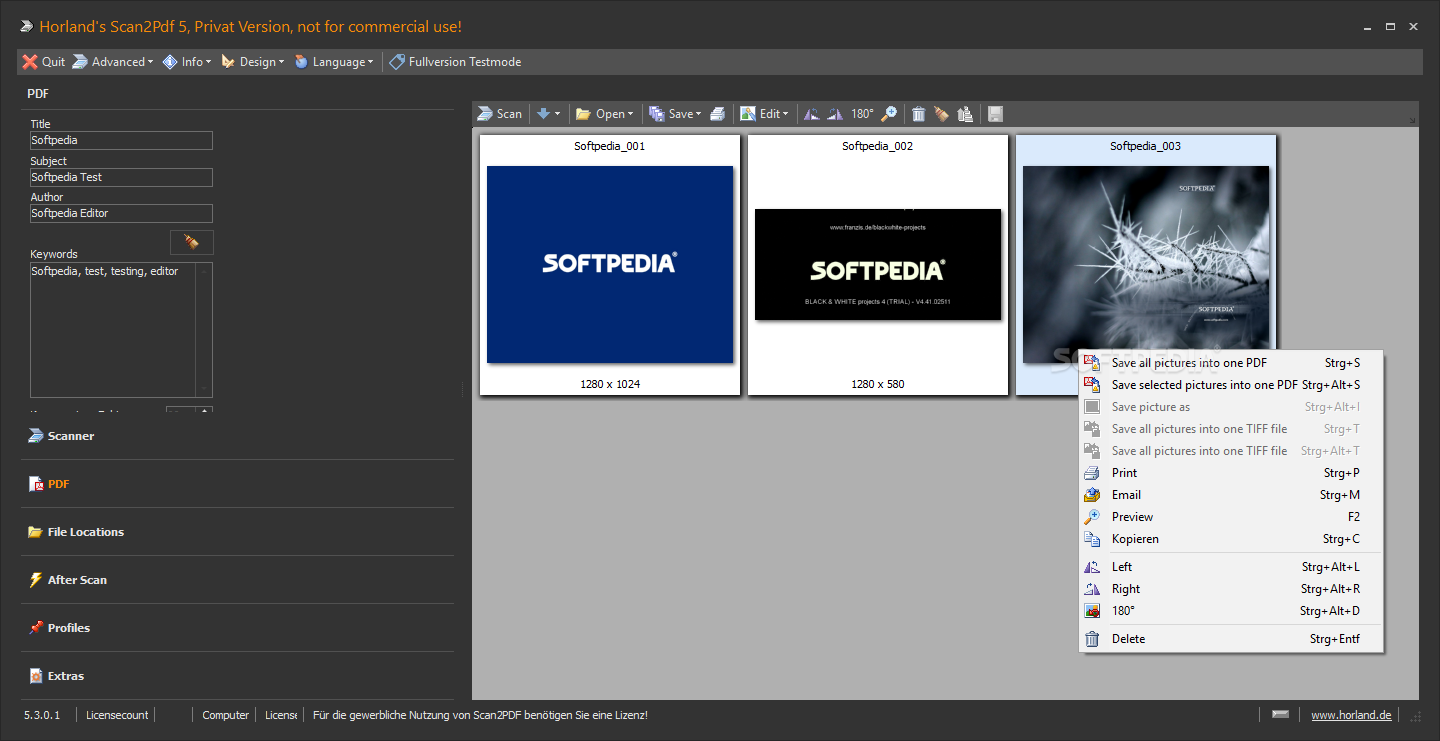This screenshot has height=741, width=1440.
Task: Click the sort pages toolbar icon
Action: pyautogui.click(x=965, y=114)
